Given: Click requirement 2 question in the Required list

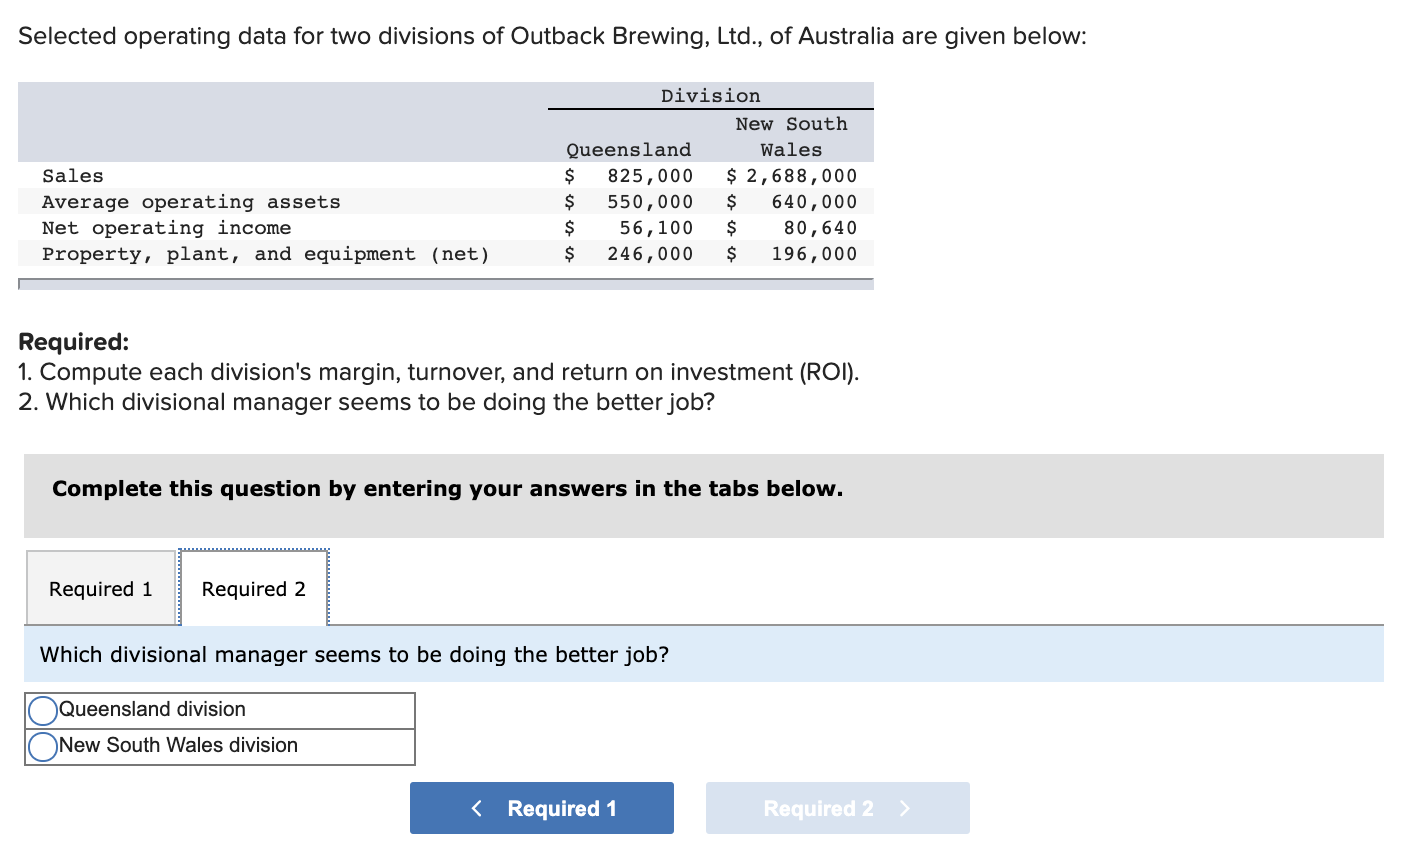Looking at the screenshot, I should pos(367,402).
